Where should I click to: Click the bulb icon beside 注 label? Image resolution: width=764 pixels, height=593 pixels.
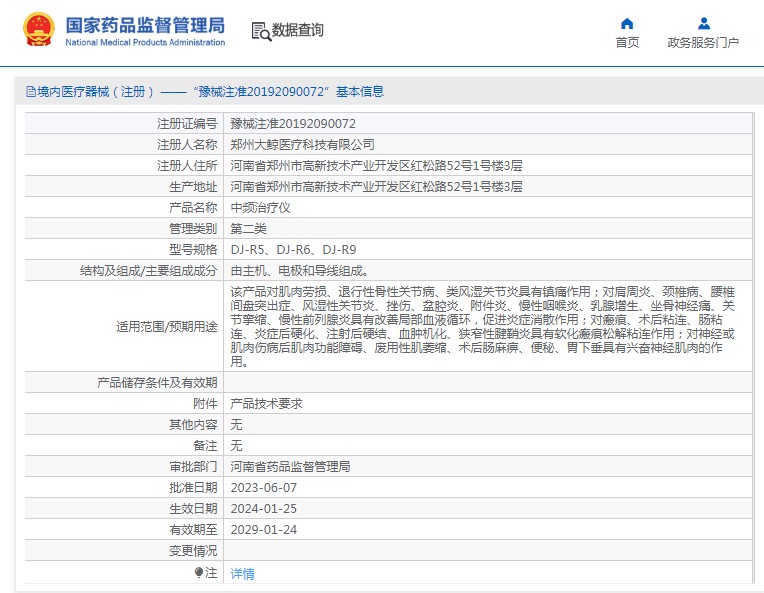click(x=199, y=572)
